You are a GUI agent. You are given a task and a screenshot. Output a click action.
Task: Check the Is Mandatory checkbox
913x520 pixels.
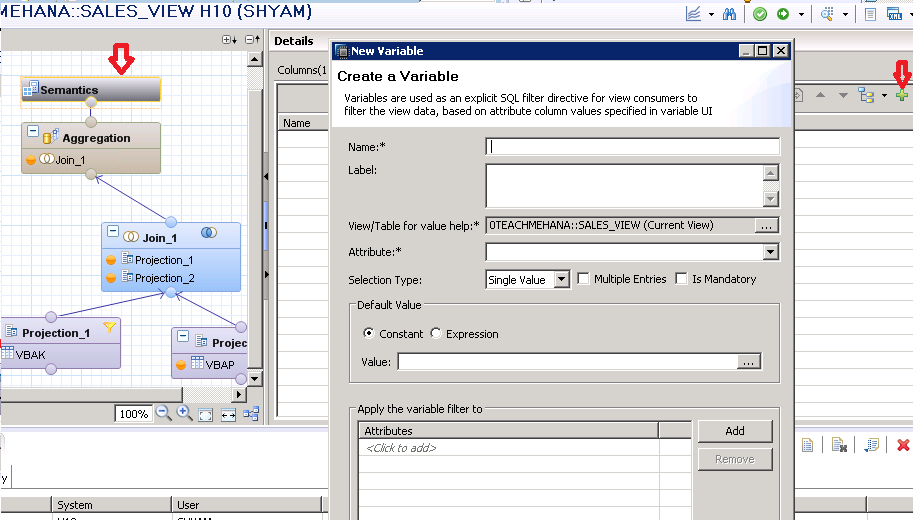[x=681, y=278]
